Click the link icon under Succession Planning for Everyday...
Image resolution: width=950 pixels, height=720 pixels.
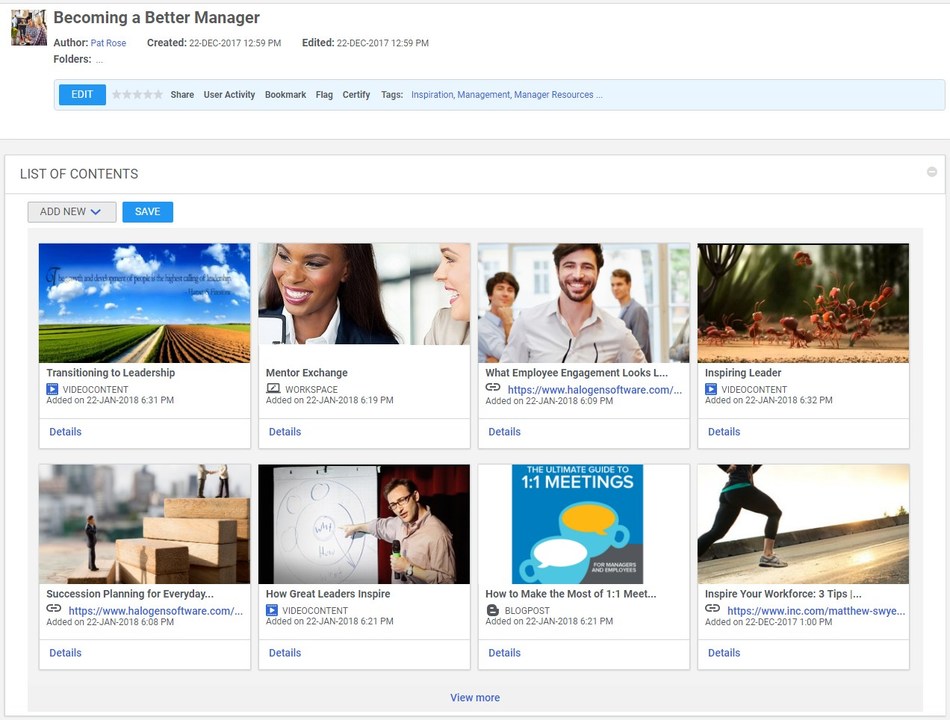(55, 610)
